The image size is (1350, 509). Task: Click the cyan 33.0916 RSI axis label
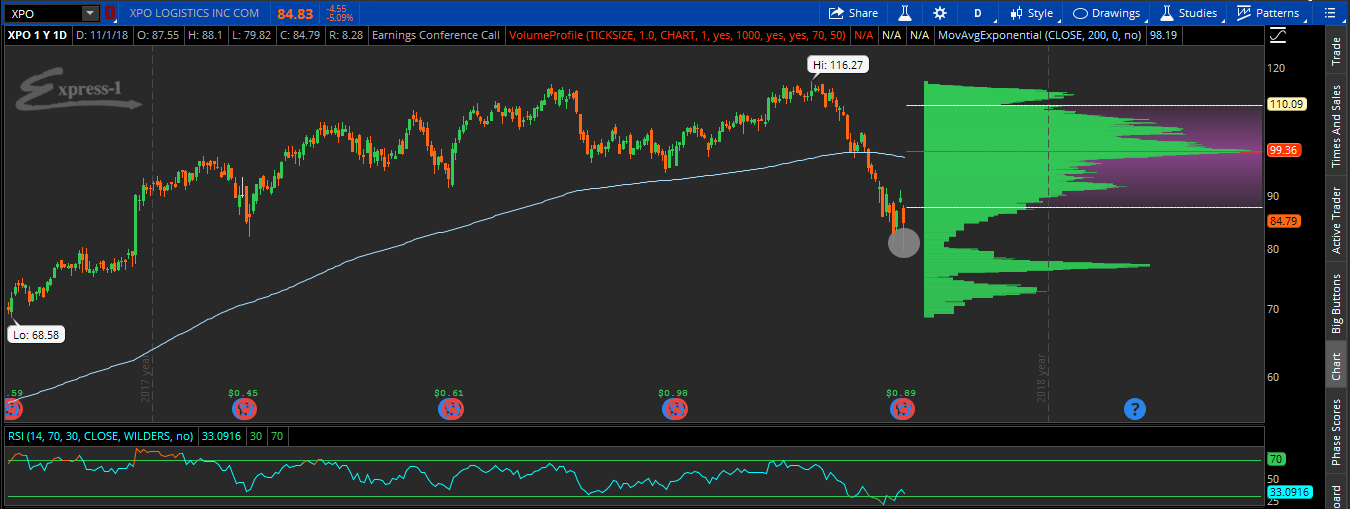(x=1288, y=492)
